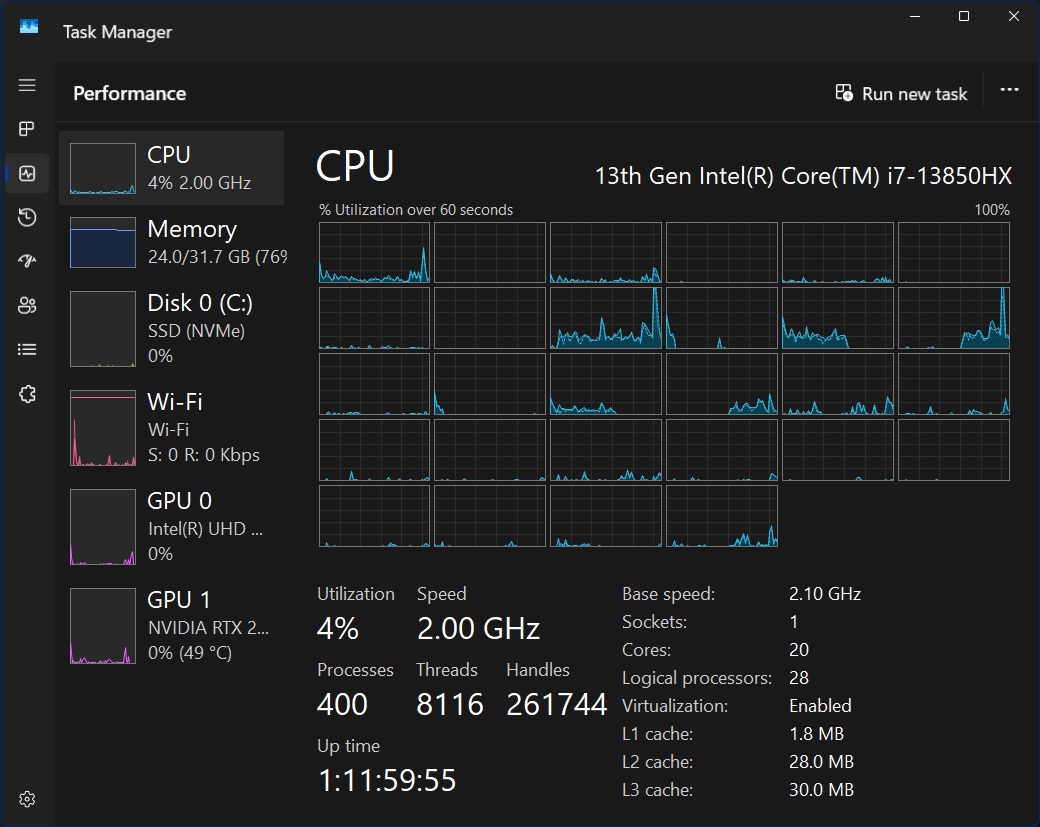This screenshot has width=1040, height=827.
Task: View the Wi-Fi network graph
Action: coord(171,427)
